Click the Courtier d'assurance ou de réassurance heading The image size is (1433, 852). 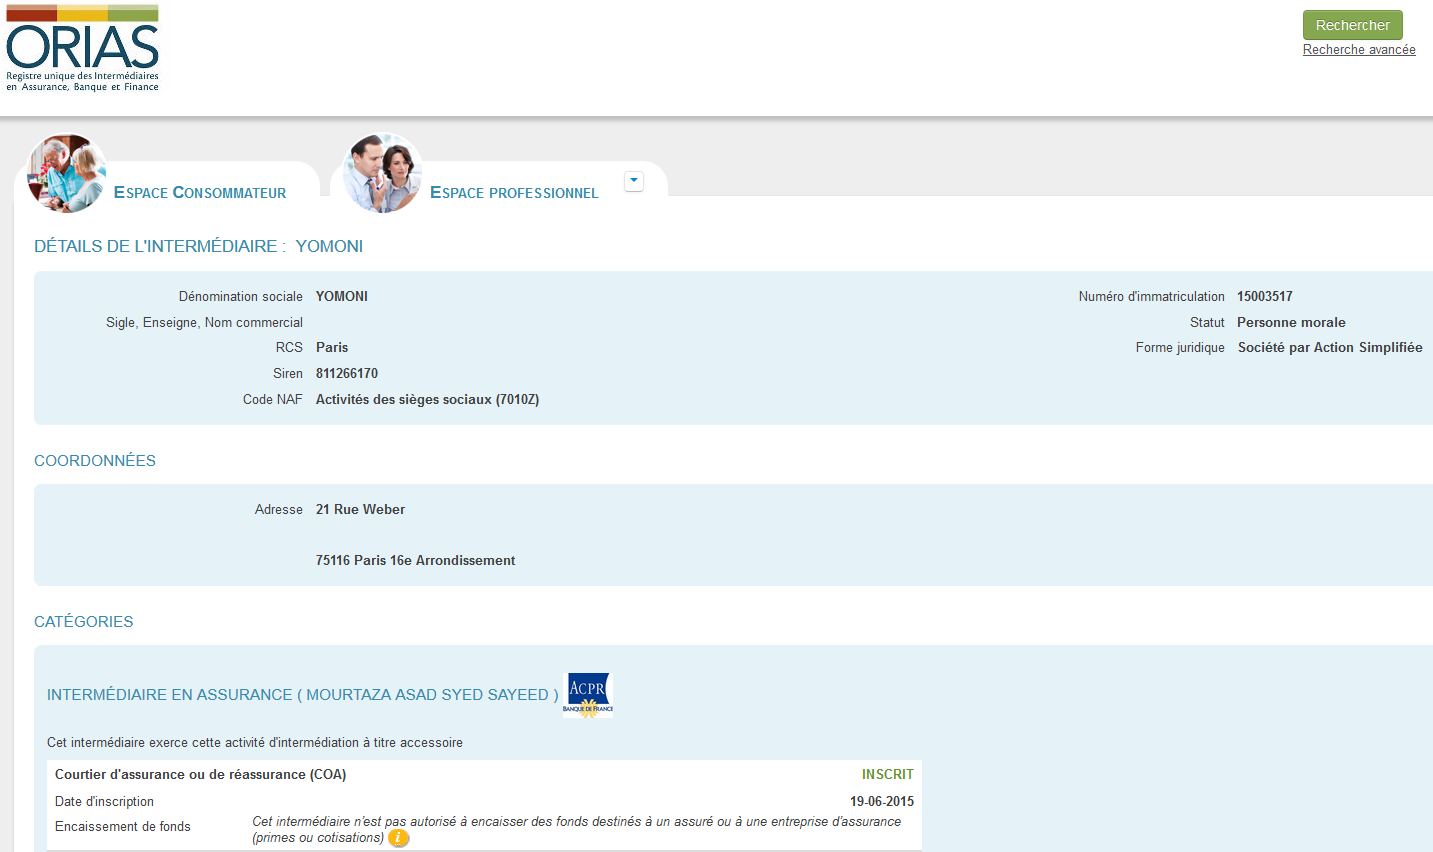coord(201,775)
